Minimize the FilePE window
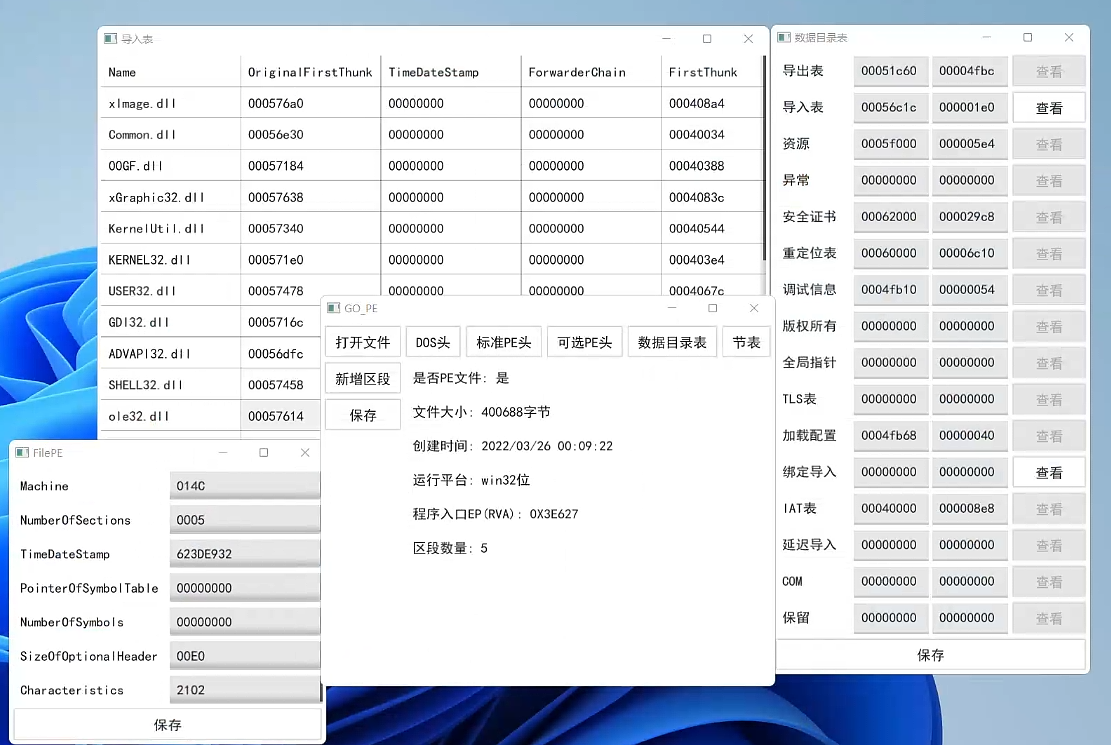 223,453
